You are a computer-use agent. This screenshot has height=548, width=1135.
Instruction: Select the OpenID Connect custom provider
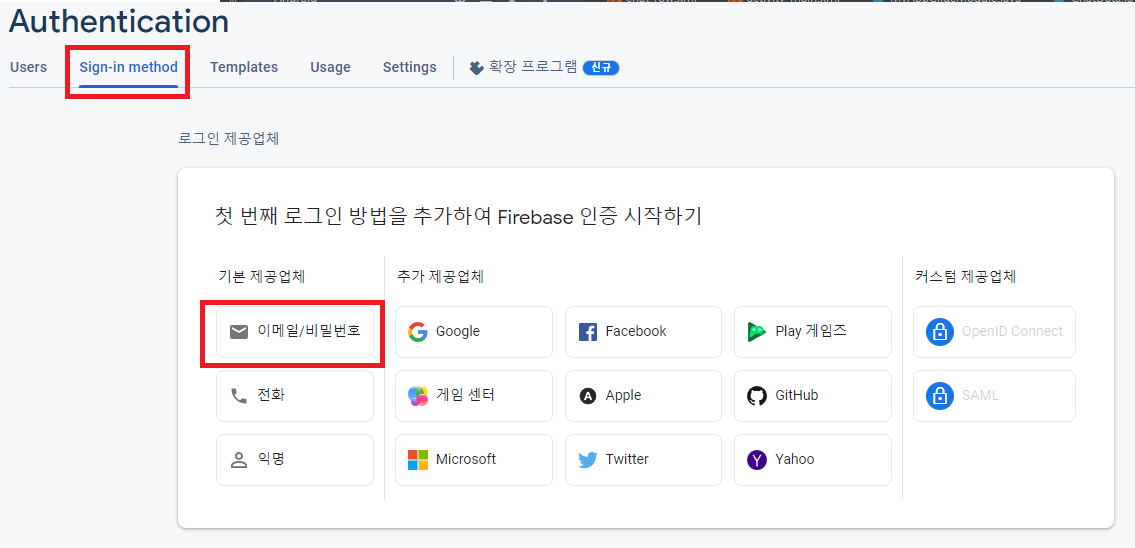(x=994, y=332)
